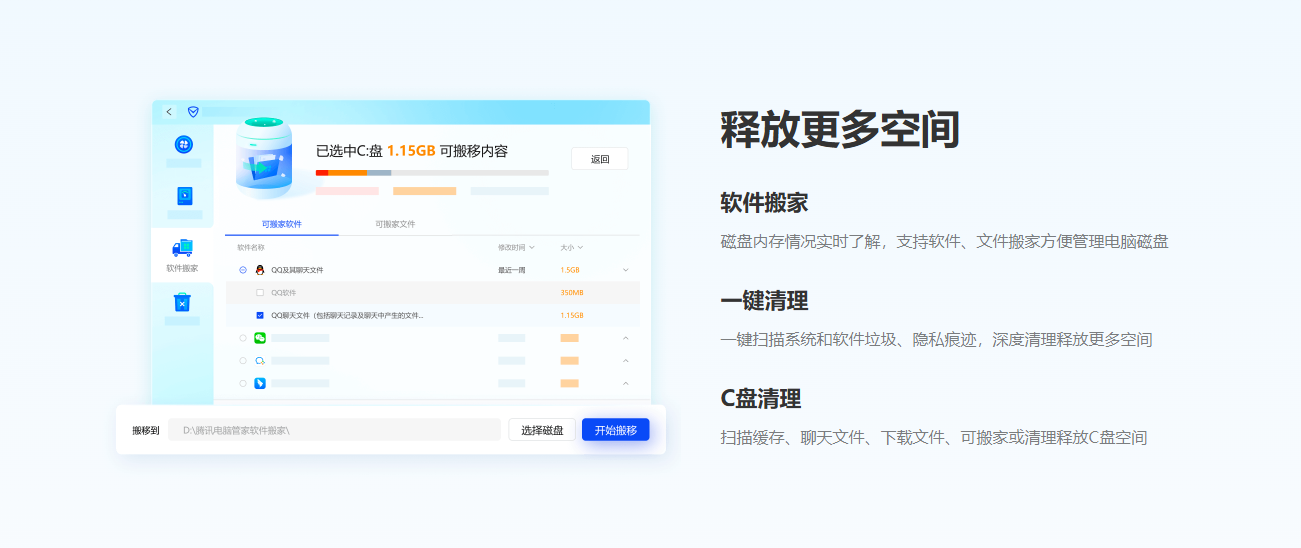Click the 一键清理 feature heading
Image resolution: width=1301 pixels, height=548 pixels.
[x=764, y=301]
